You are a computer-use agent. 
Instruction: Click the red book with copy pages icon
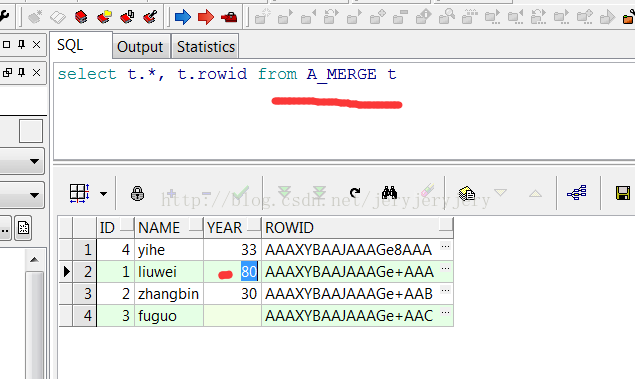[127, 17]
